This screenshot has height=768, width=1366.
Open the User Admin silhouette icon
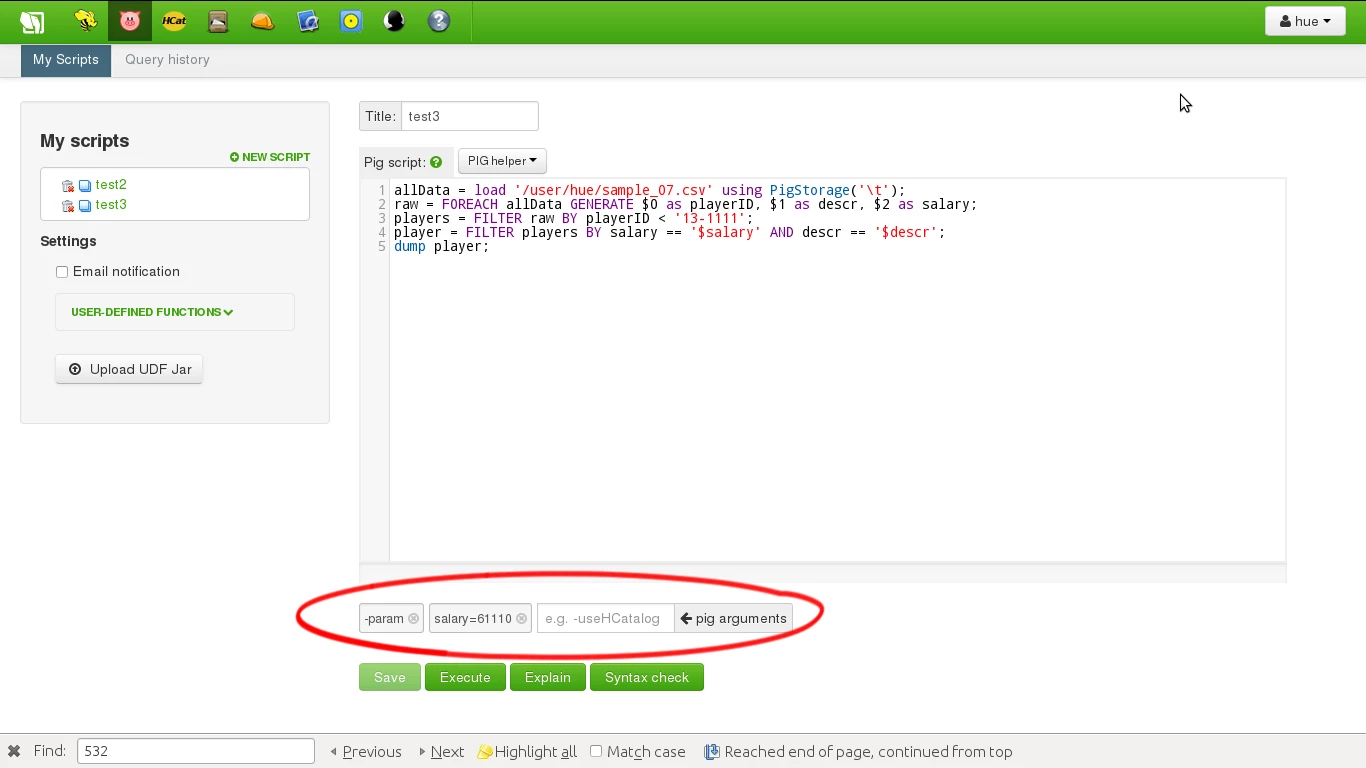(x=394, y=20)
